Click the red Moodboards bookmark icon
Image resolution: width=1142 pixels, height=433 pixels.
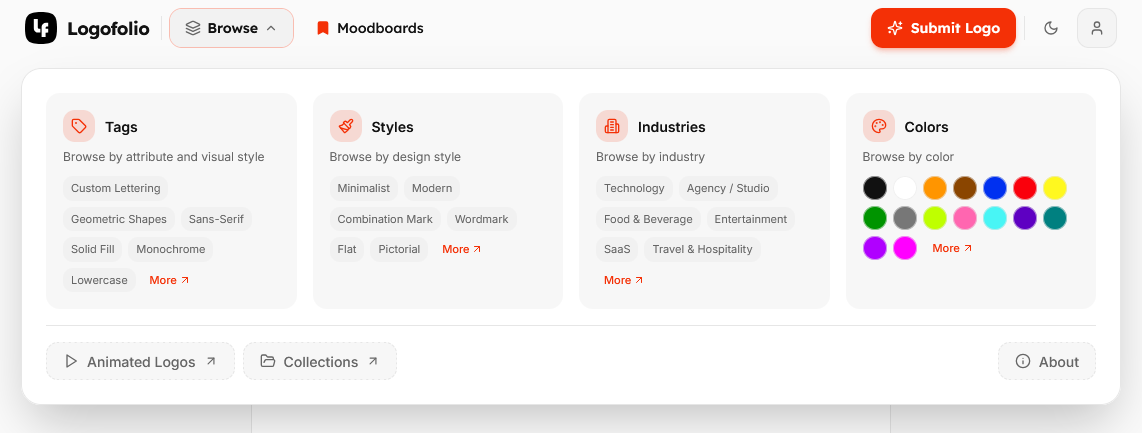pos(323,28)
